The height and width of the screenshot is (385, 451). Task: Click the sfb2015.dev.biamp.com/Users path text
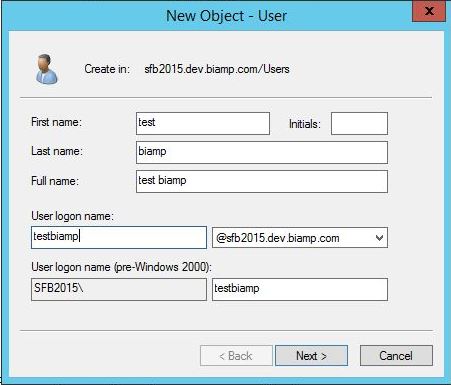pos(217,69)
